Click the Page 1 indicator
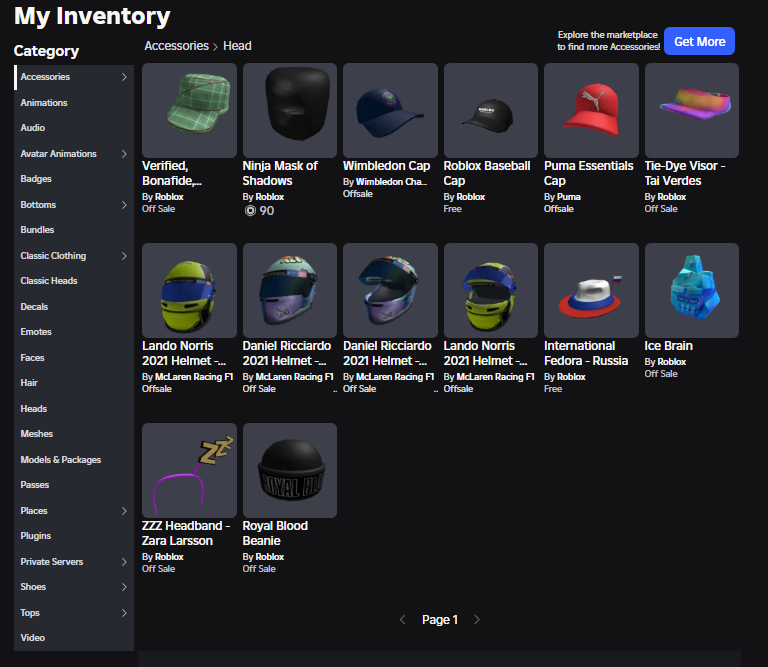 point(440,620)
